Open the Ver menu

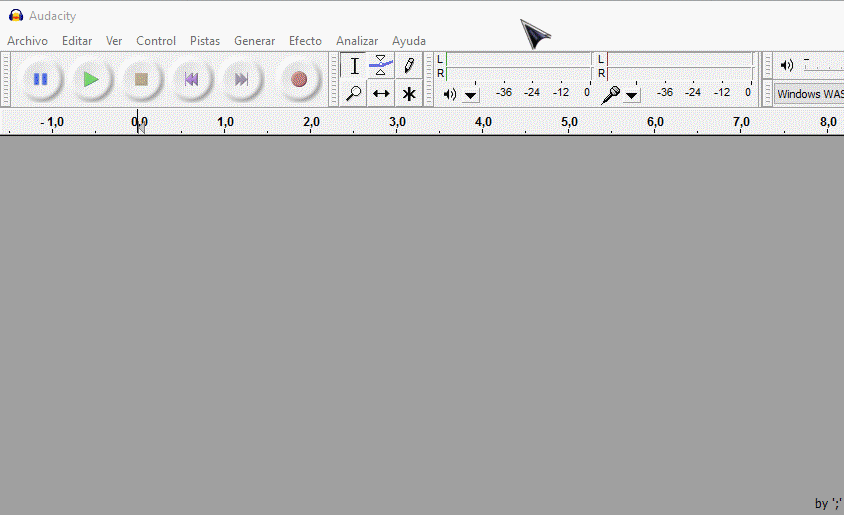pos(114,41)
